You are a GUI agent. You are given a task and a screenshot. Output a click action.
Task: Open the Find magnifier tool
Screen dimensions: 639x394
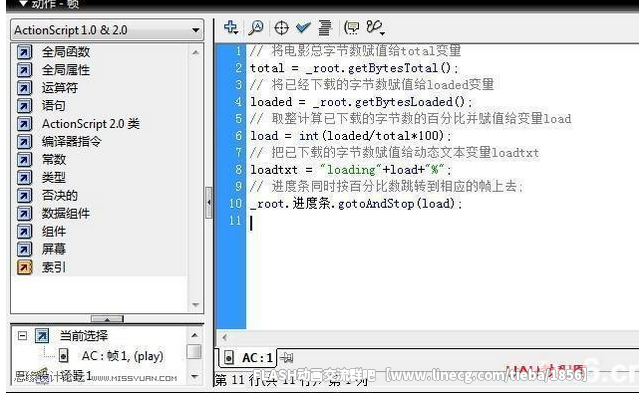pyautogui.click(x=256, y=27)
